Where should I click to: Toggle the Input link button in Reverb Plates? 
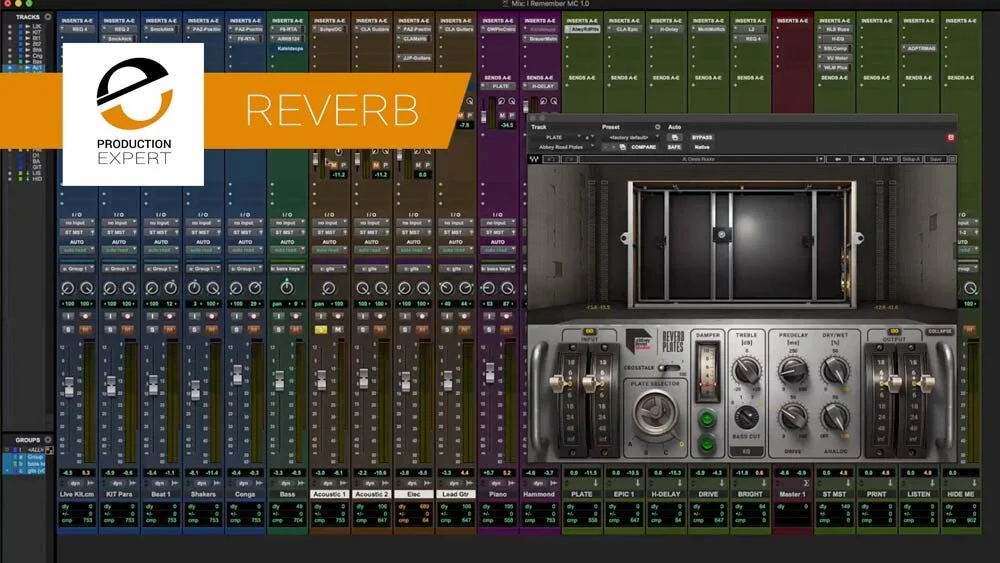589,332
